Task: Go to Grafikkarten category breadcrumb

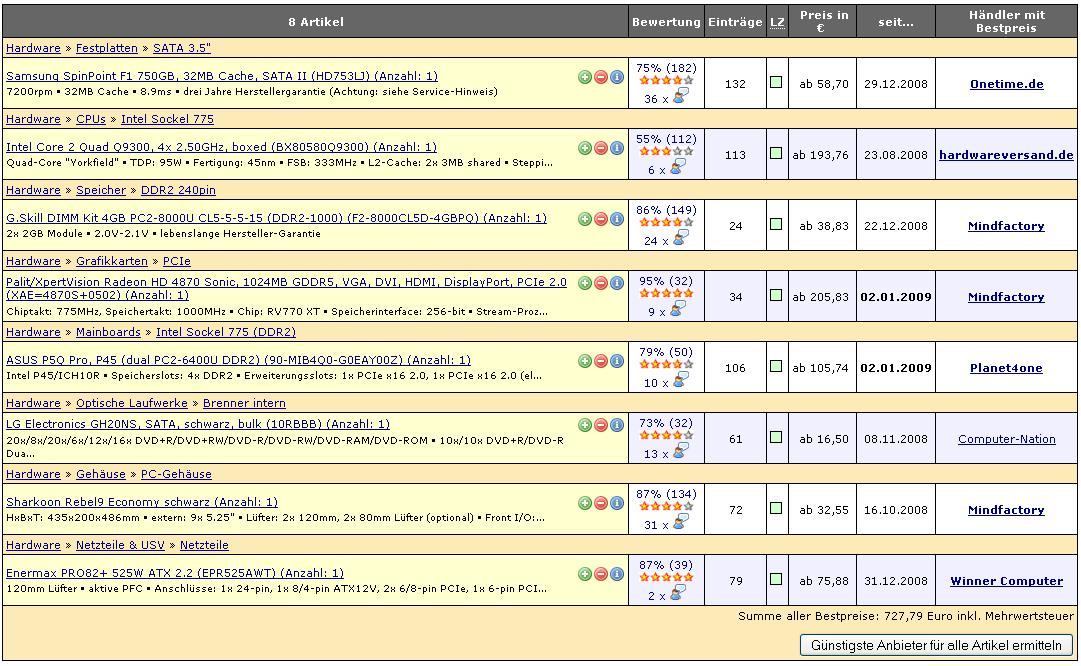Action: click(112, 261)
